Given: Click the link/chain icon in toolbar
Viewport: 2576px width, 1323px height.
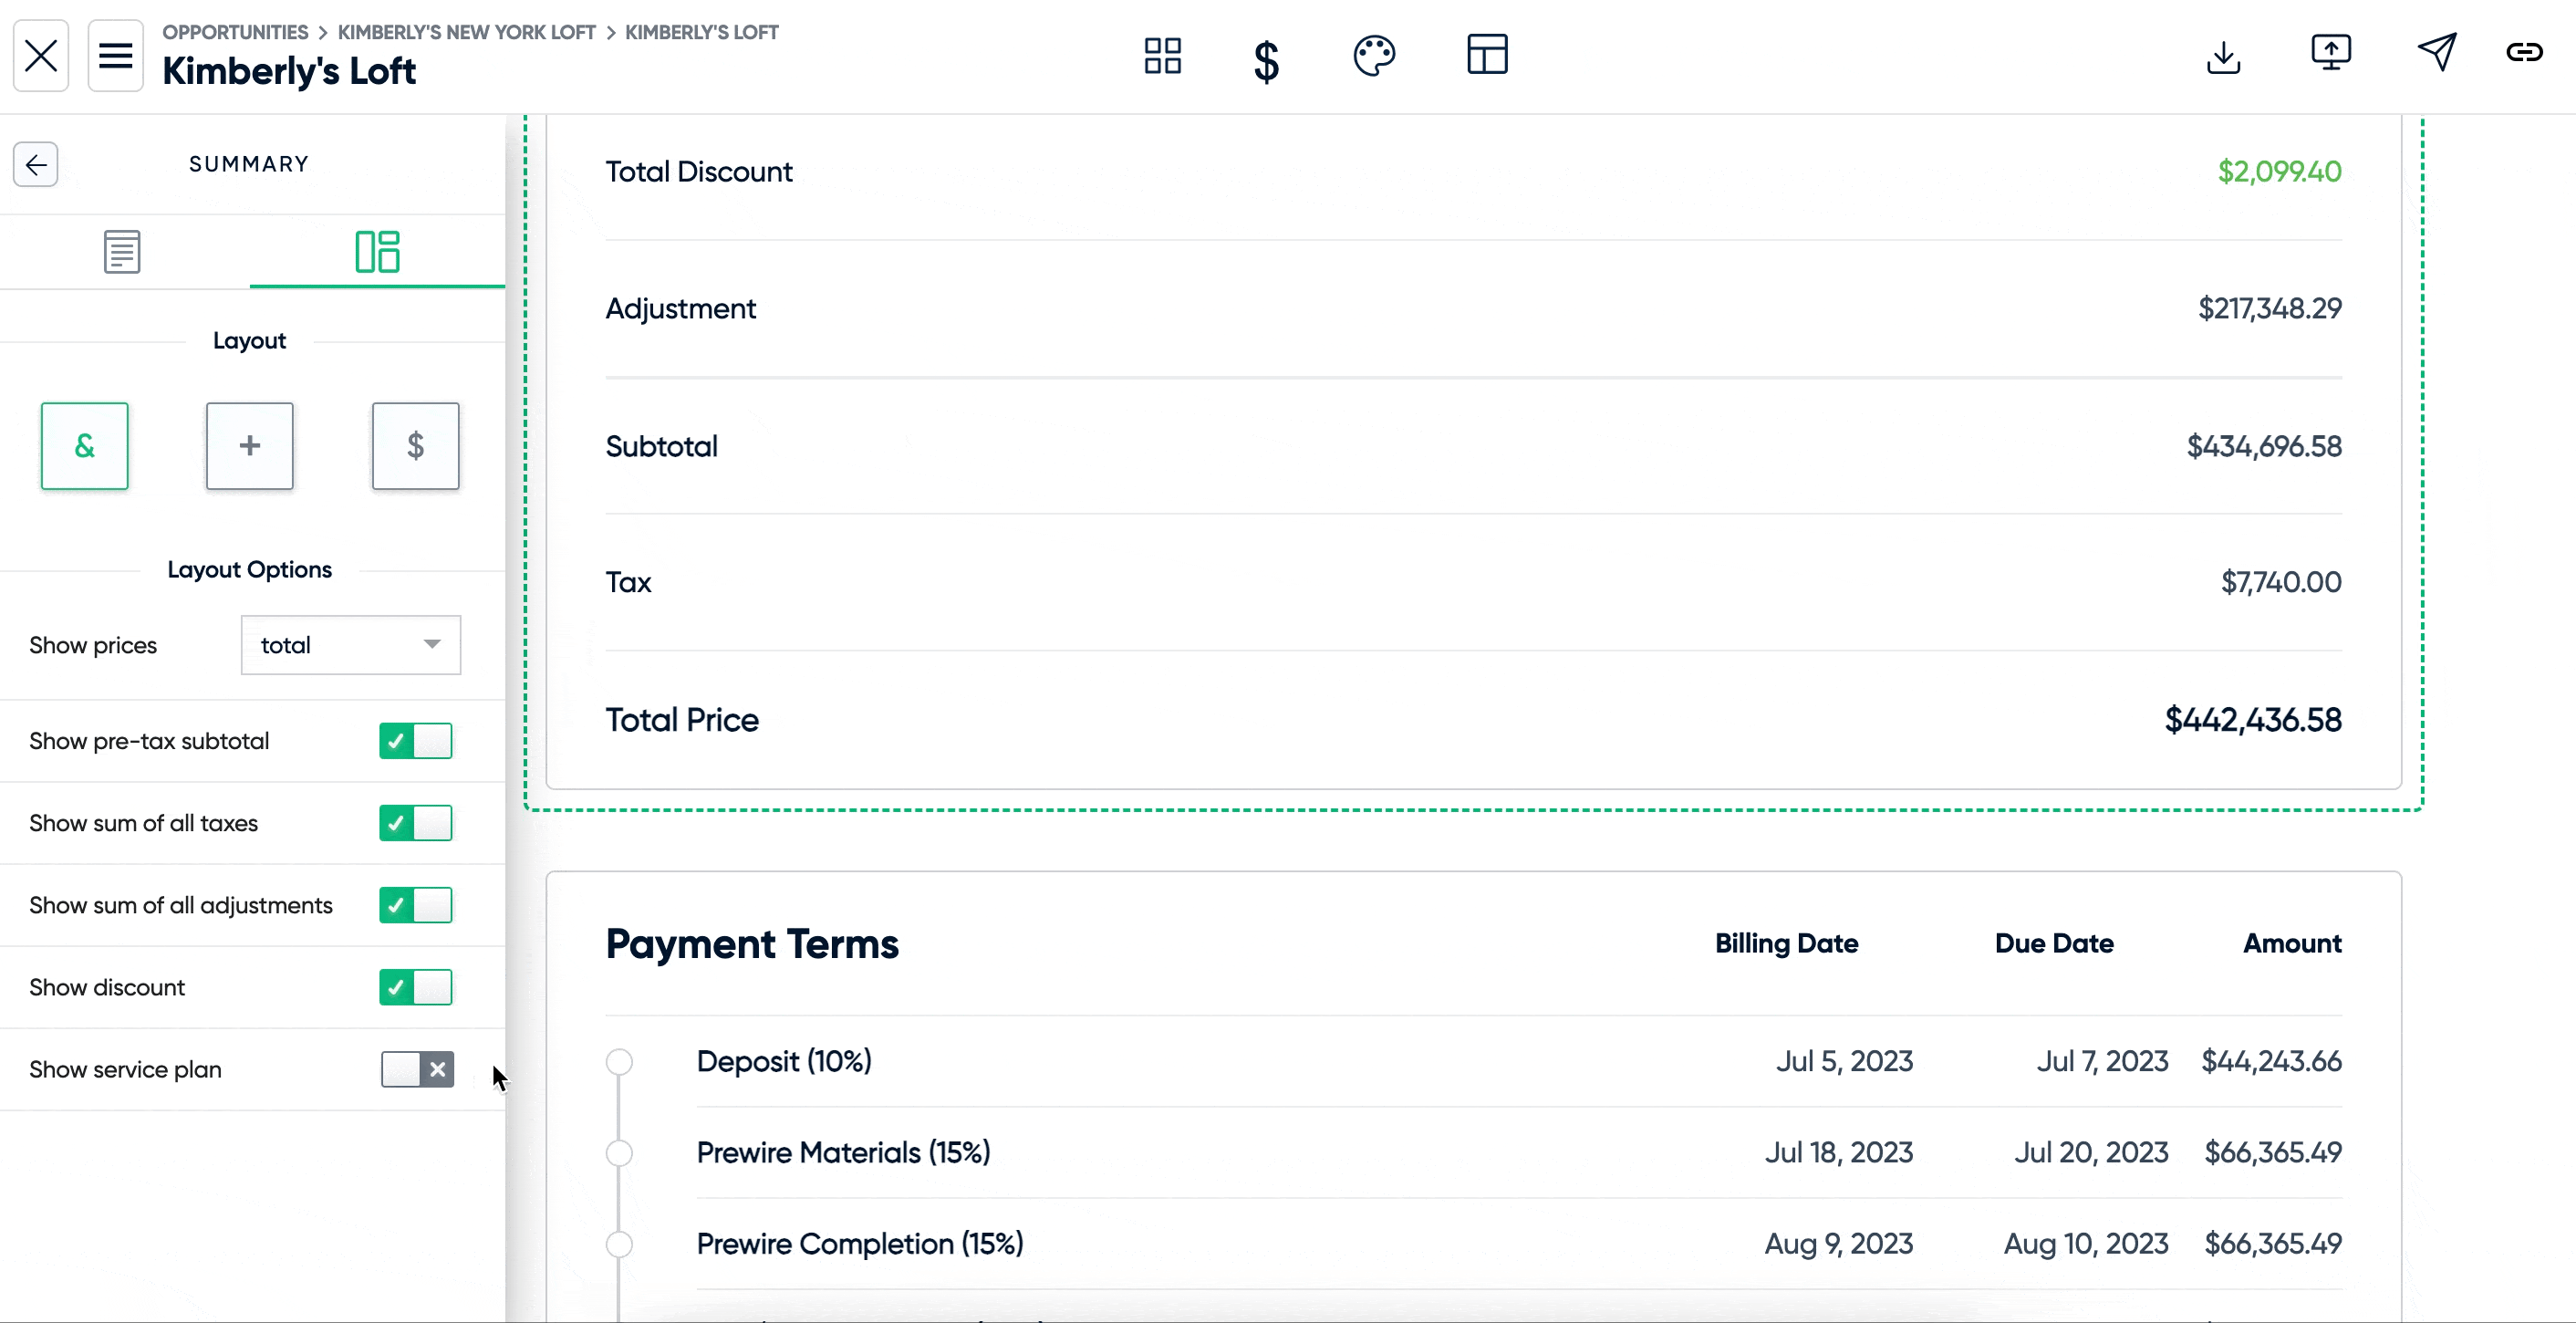Looking at the screenshot, I should tap(2526, 54).
